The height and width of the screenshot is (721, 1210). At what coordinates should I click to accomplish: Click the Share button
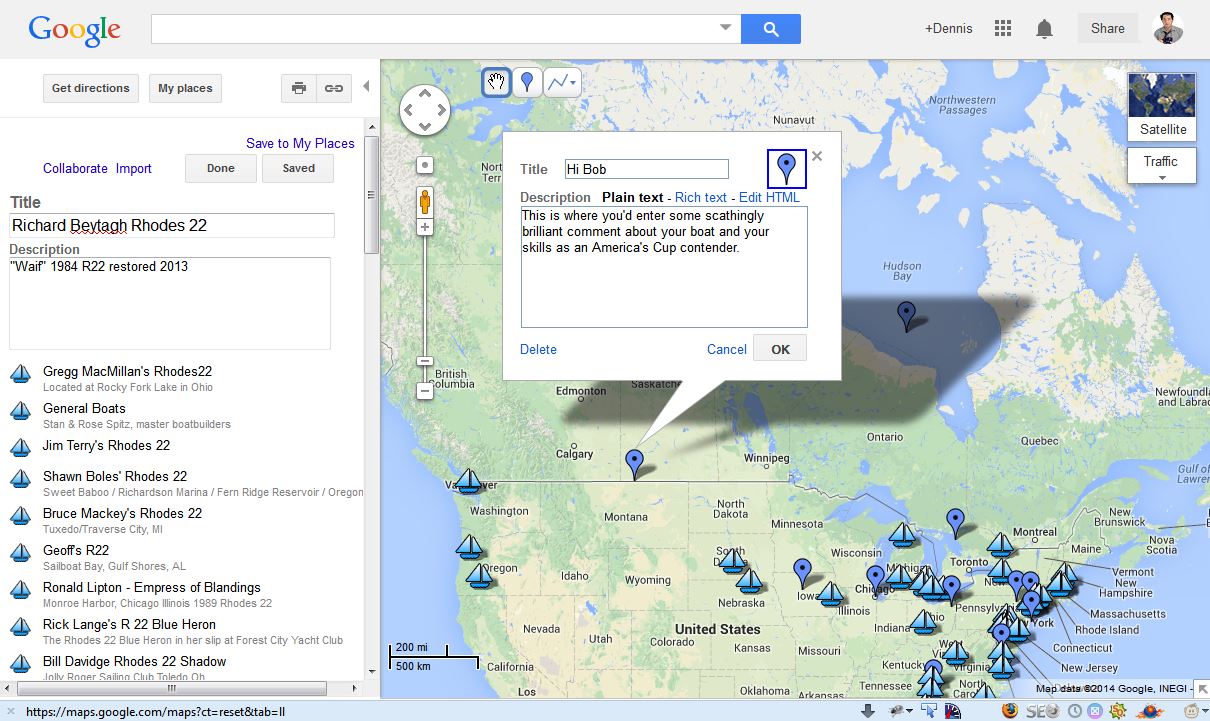click(1108, 29)
